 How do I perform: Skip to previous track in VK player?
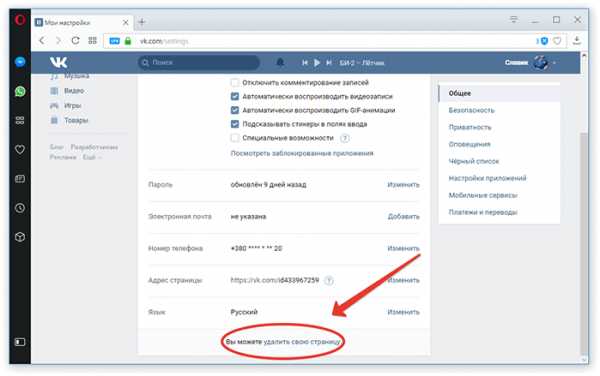[305, 63]
